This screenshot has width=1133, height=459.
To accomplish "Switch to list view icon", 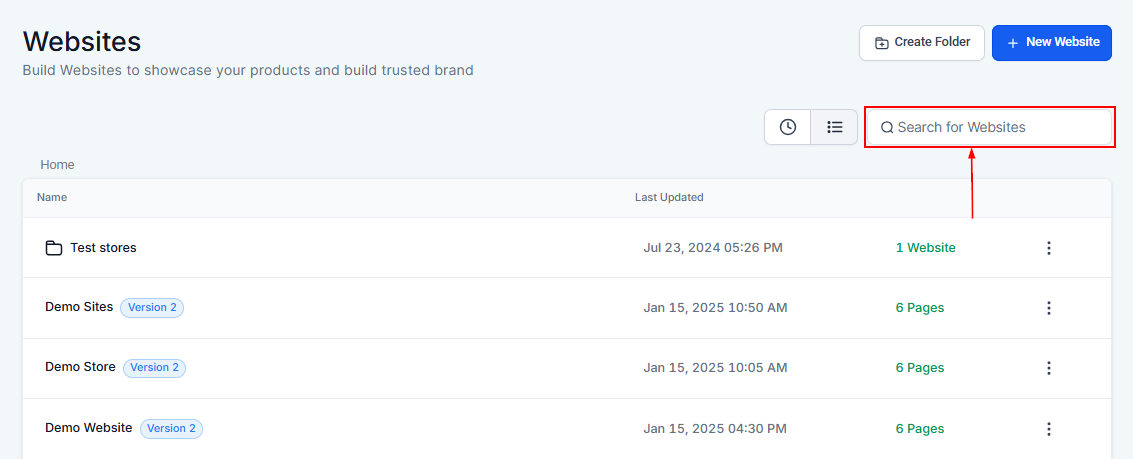I will (x=834, y=127).
